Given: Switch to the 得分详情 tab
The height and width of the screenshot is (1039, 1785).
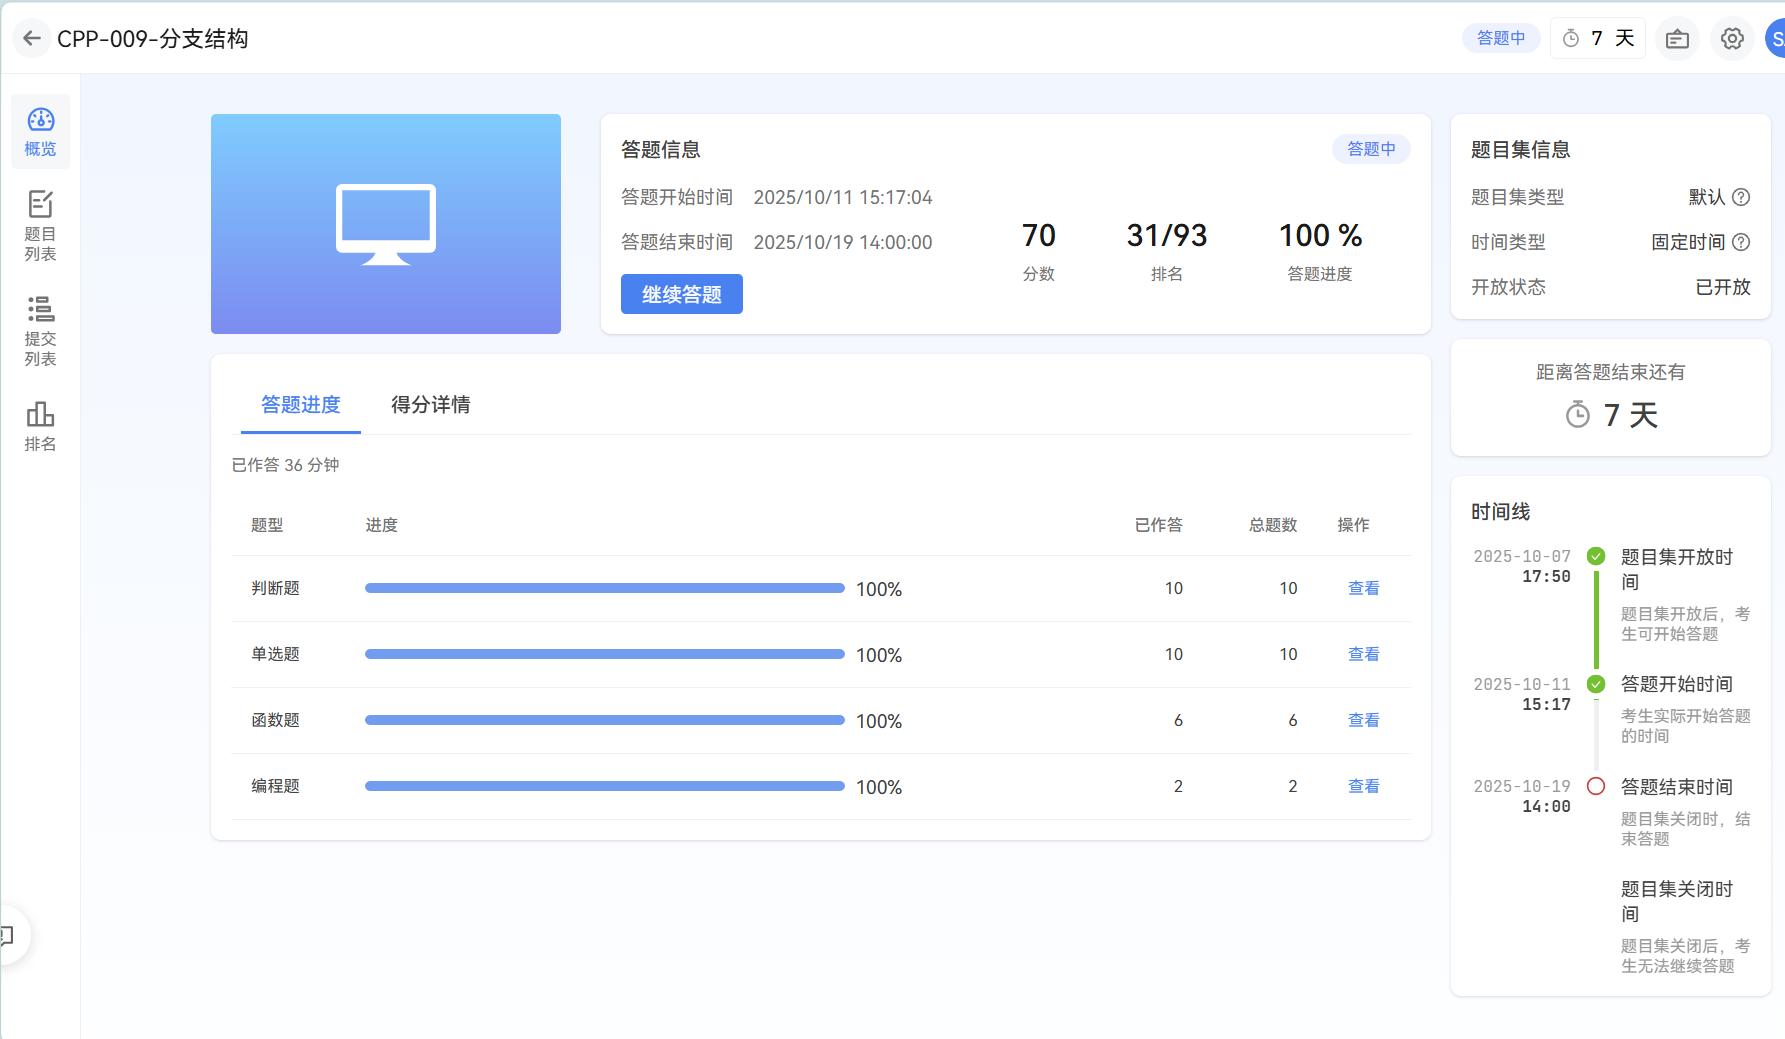Looking at the screenshot, I should coord(431,404).
